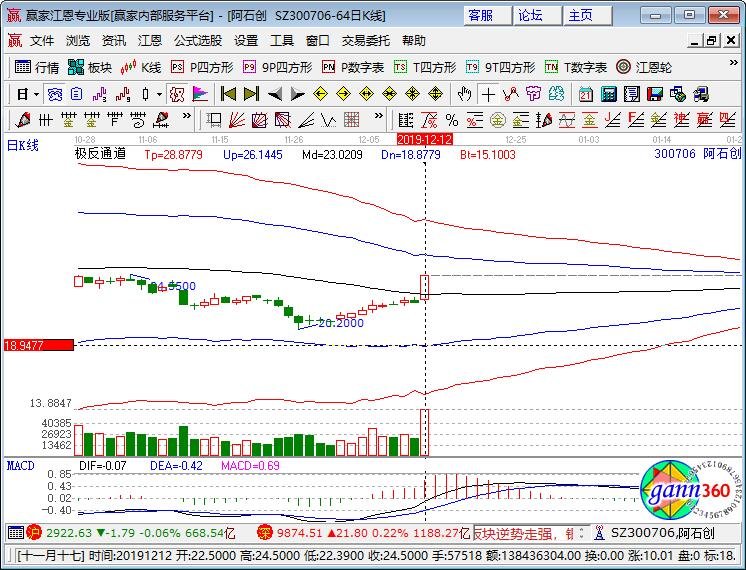
Task: Select the red pencil drawing tool
Action: [x=22, y=120]
